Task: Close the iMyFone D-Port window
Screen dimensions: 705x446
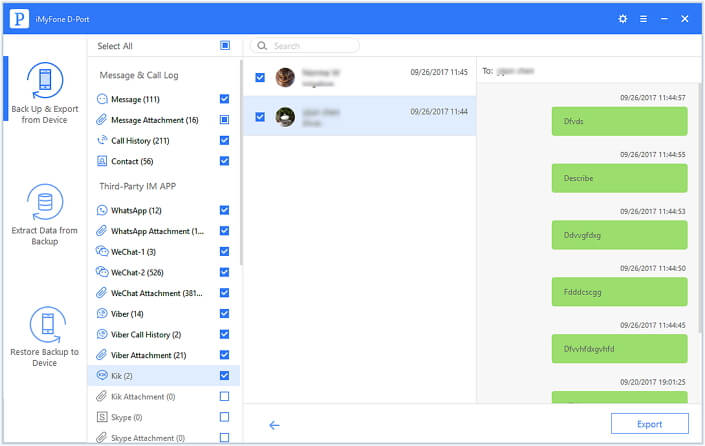Action: tap(685, 19)
